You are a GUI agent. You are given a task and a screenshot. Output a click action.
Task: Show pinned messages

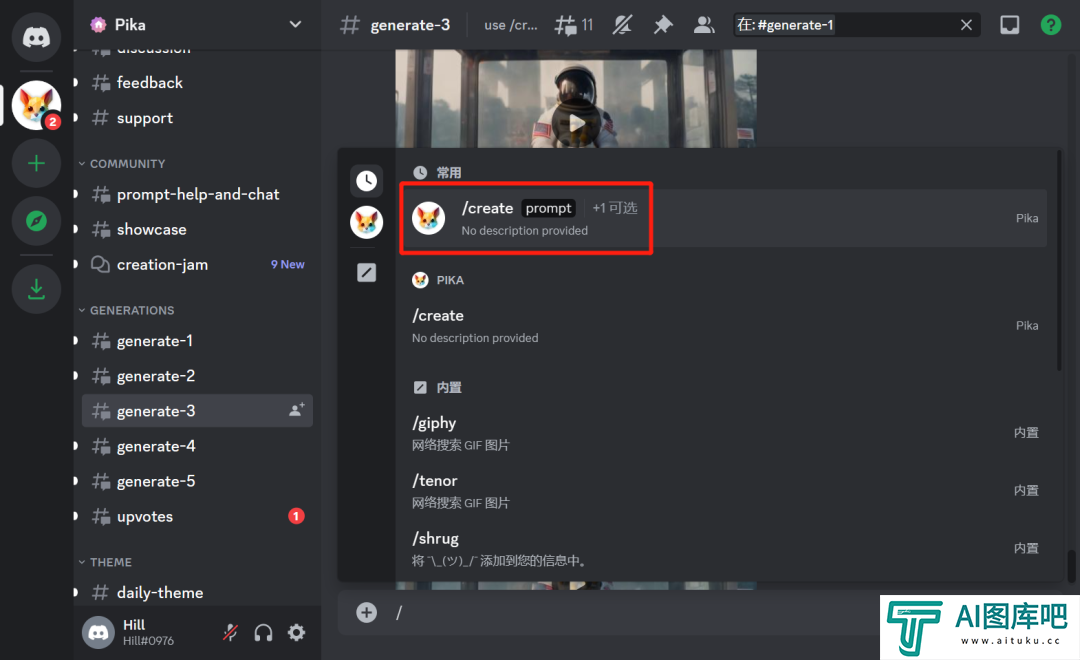pos(663,25)
